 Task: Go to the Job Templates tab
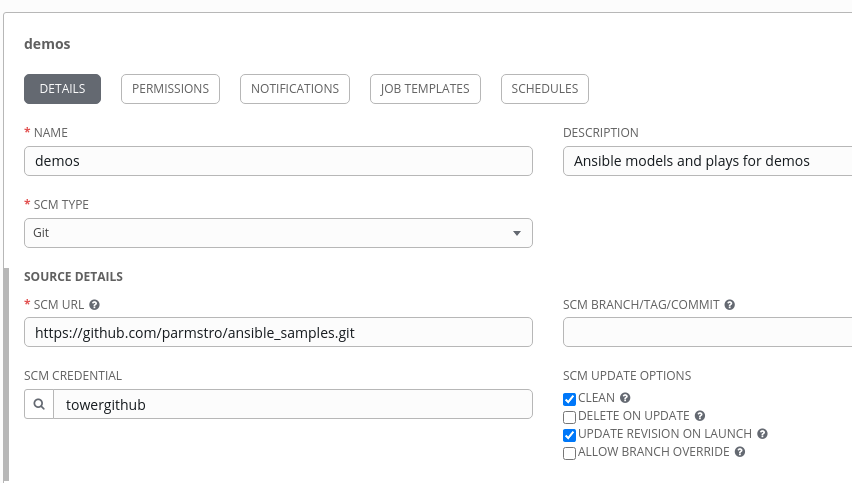(425, 89)
